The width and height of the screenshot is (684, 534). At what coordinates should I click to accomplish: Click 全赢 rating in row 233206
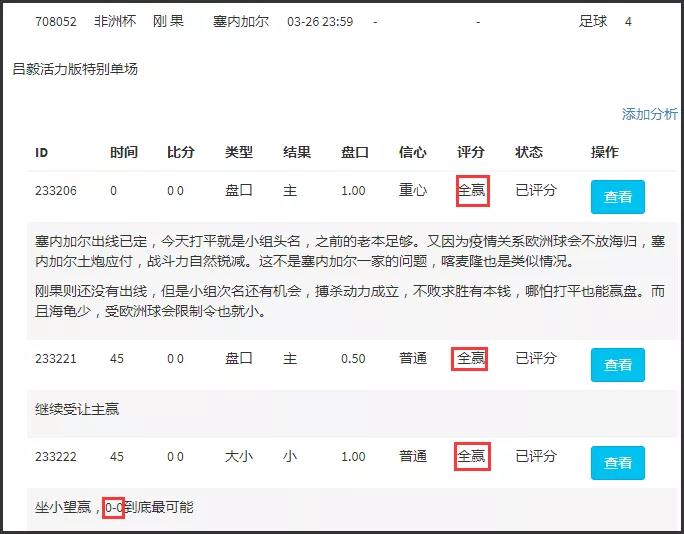click(x=472, y=190)
